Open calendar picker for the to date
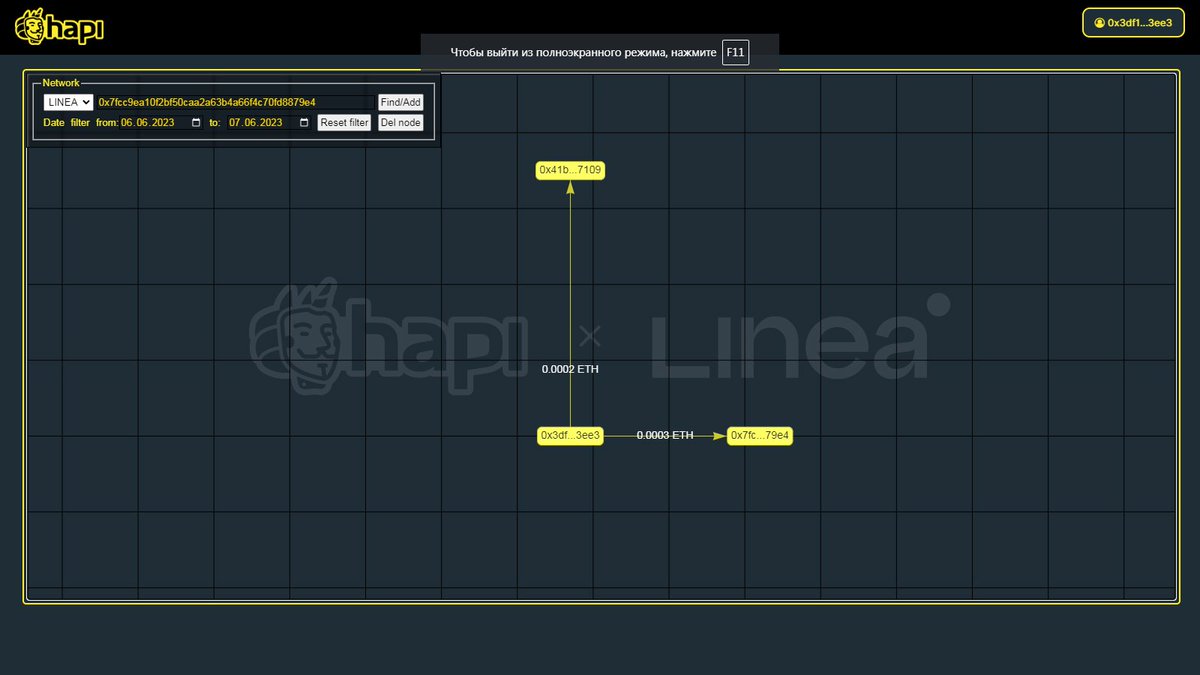This screenshot has height=675, width=1200. [304, 123]
